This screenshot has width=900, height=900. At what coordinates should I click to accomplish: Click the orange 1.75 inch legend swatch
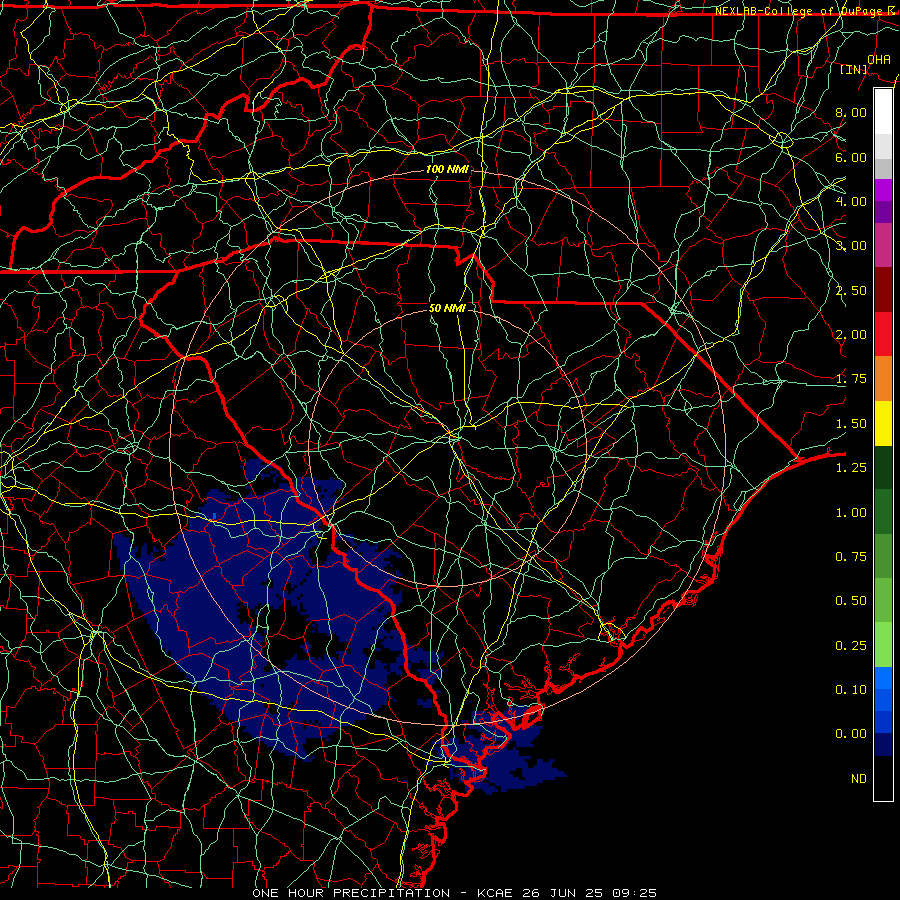coord(883,378)
